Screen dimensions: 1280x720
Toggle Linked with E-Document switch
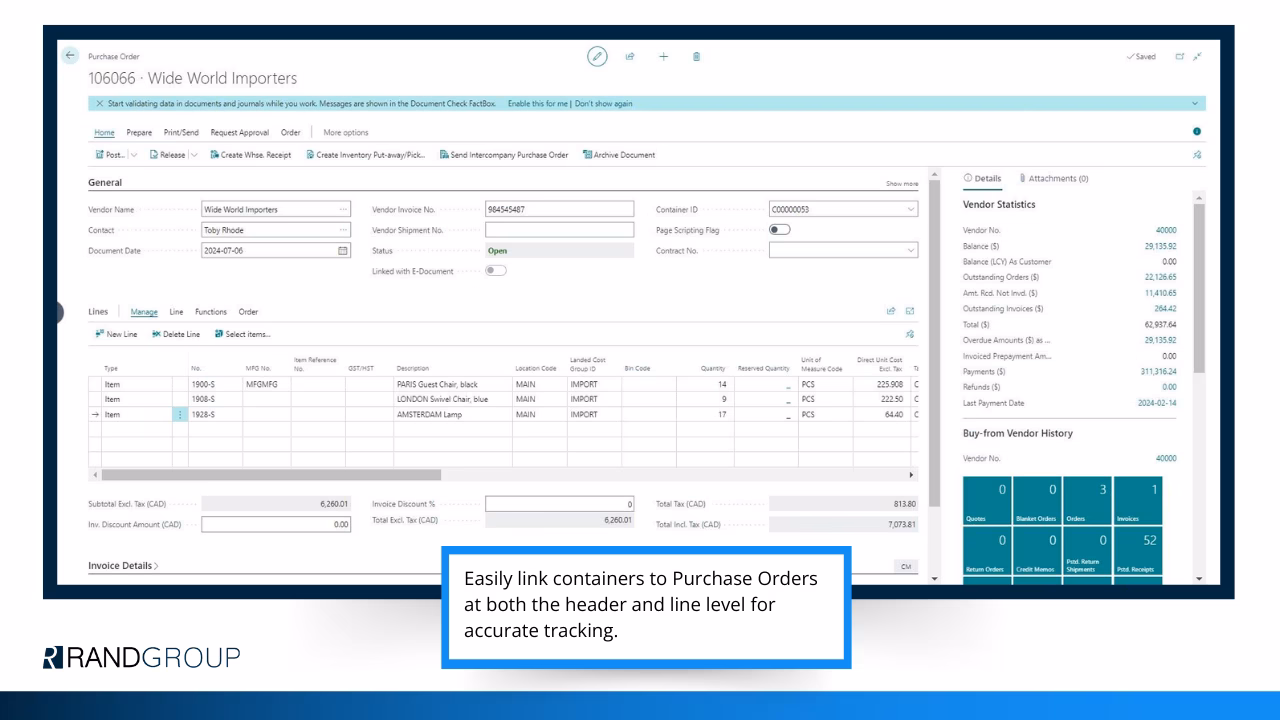(x=495, y=271)
